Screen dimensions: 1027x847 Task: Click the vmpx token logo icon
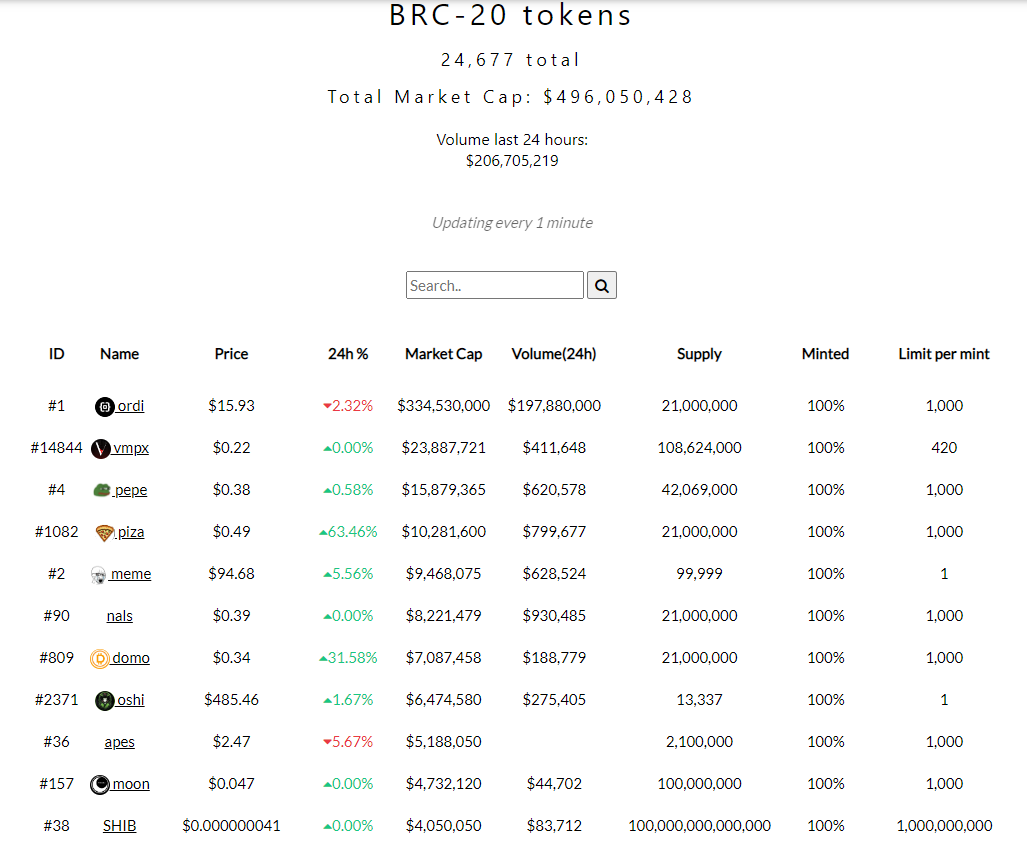pyautogui.click(x=100, y=449)
